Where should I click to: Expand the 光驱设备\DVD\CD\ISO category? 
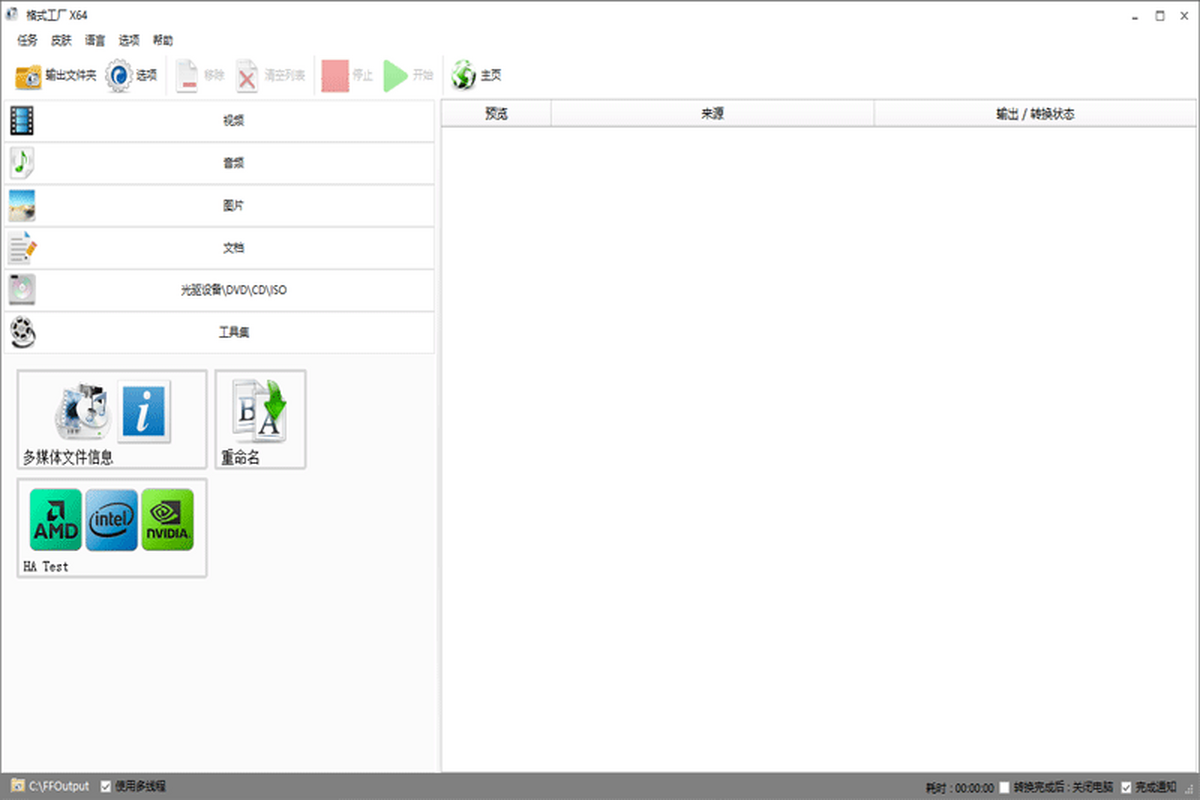pos(219,290)
